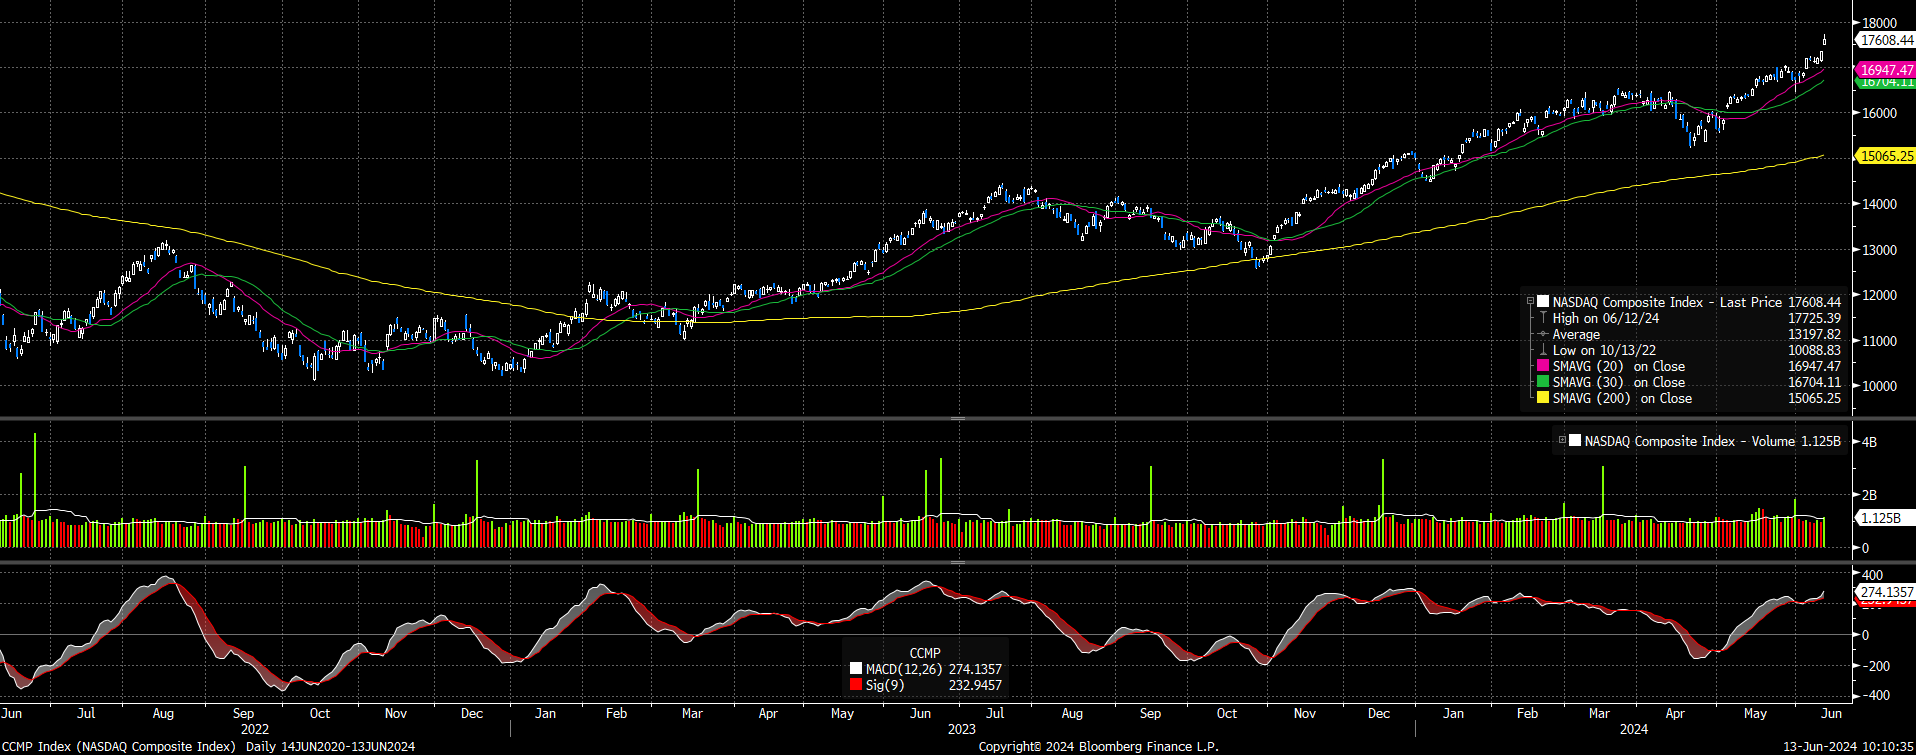Click the yellow 15065.25 axis tag
This screenshot has width=1916, height=755.
1886,155
